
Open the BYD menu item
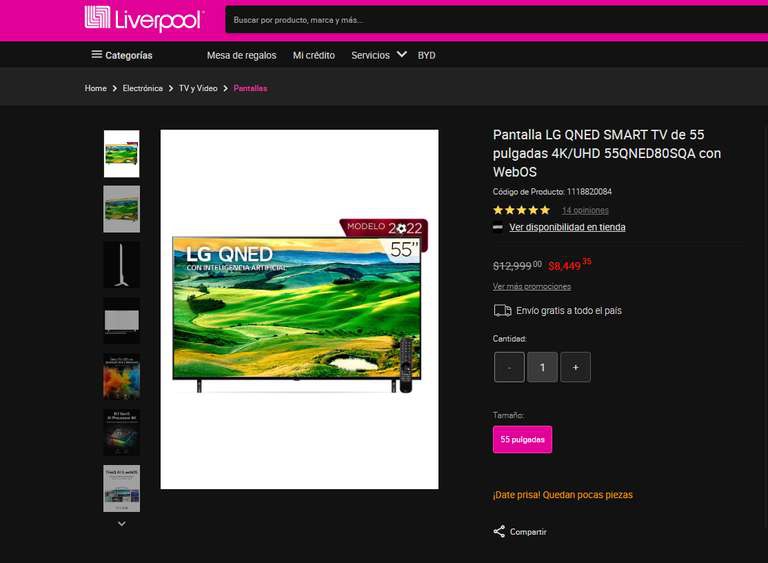tap(426, 55)
